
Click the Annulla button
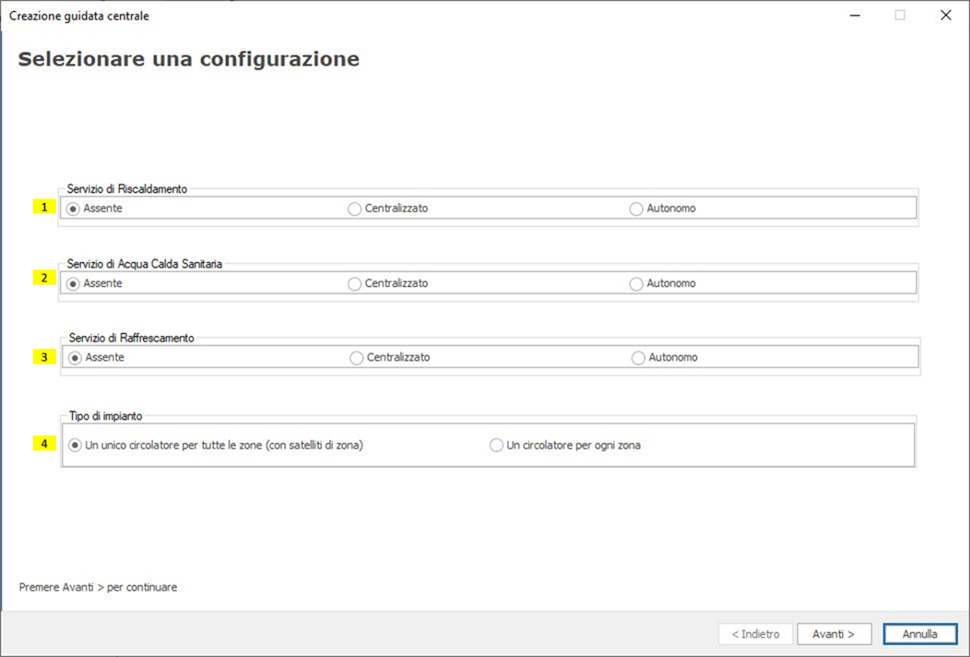point(920,634)
